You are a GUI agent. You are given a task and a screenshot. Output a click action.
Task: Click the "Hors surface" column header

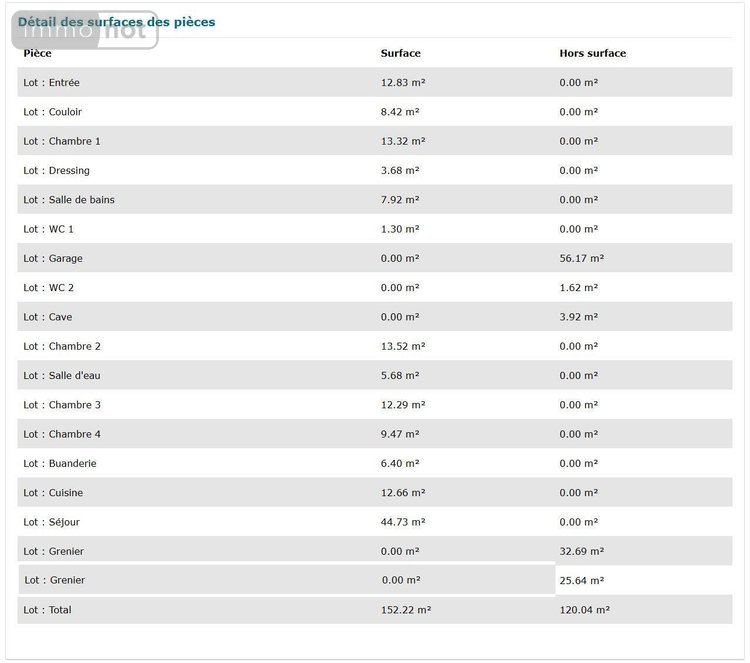(x=592, y=53)
